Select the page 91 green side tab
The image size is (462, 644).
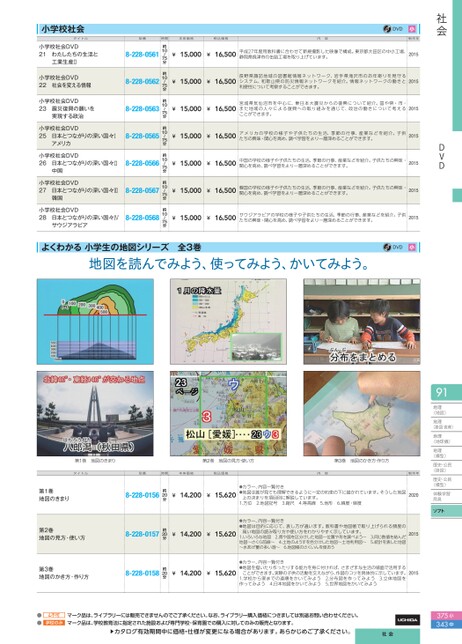[446, 392]
